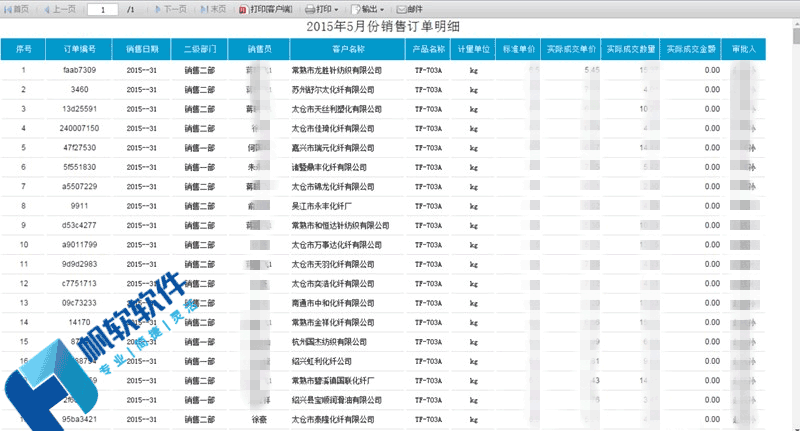This screenshot has width=800, height=431.
Task: Click the 5.45 actual price in row 1
Action: point(592,70)
